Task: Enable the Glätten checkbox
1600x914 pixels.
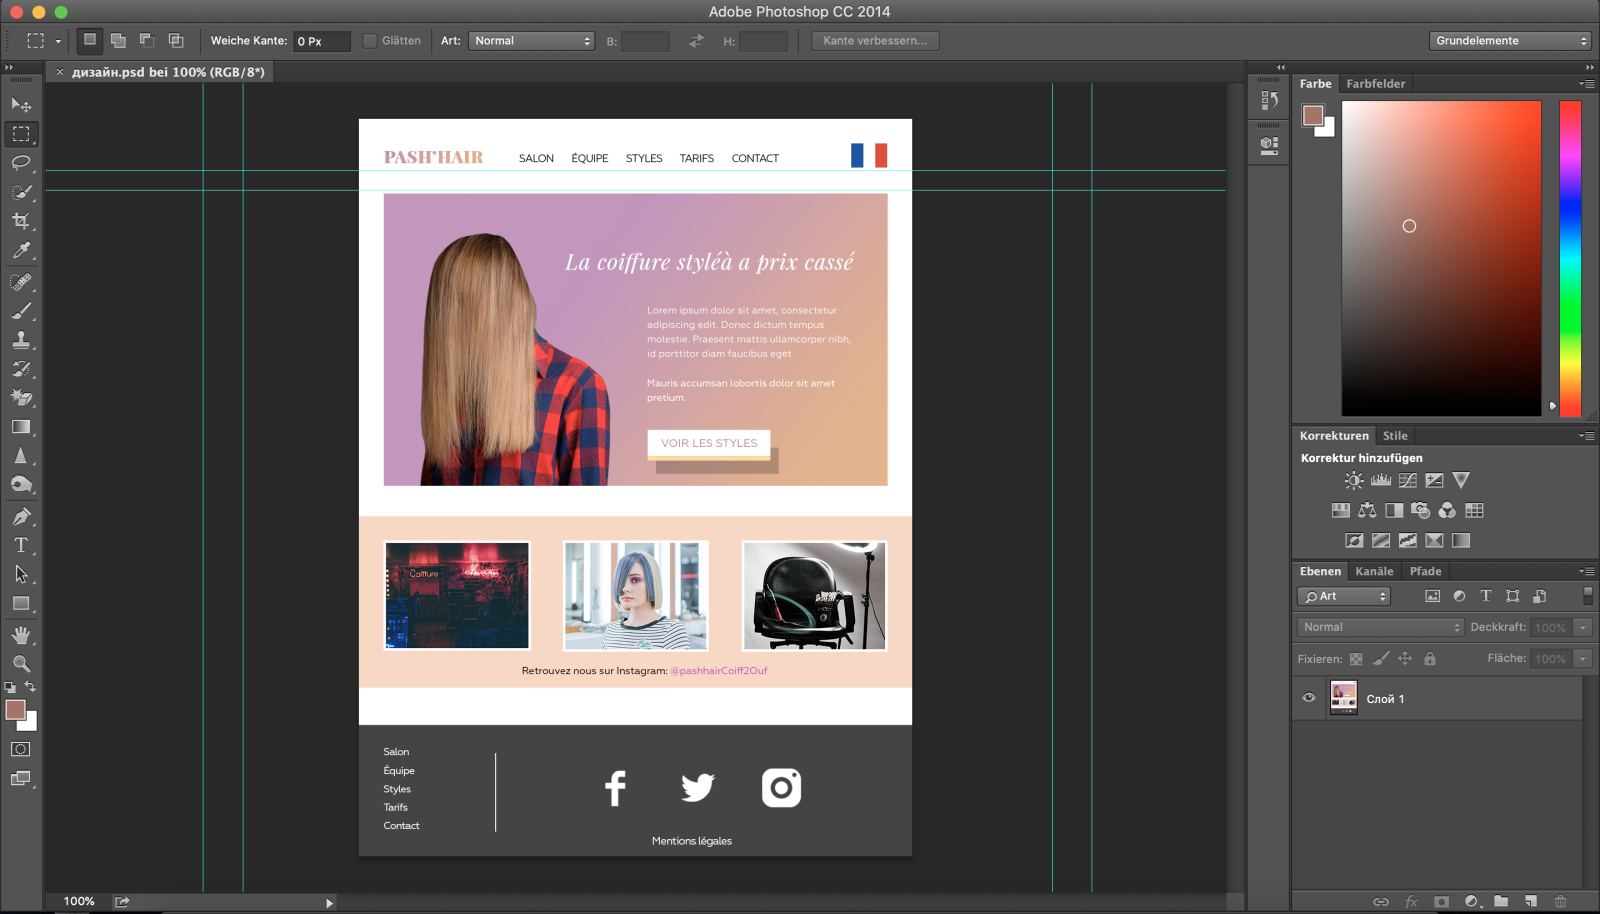Action: [x=370, y=41]
